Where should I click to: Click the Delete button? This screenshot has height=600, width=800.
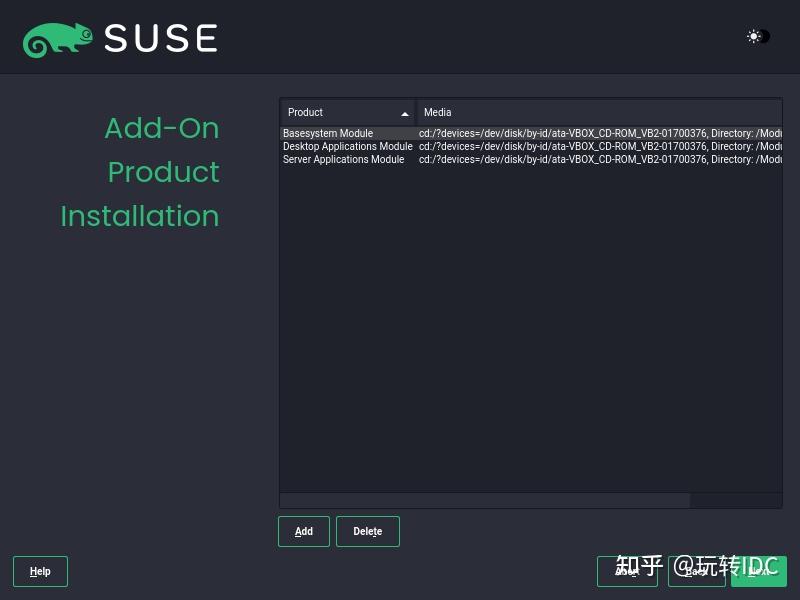coord(367,531)
